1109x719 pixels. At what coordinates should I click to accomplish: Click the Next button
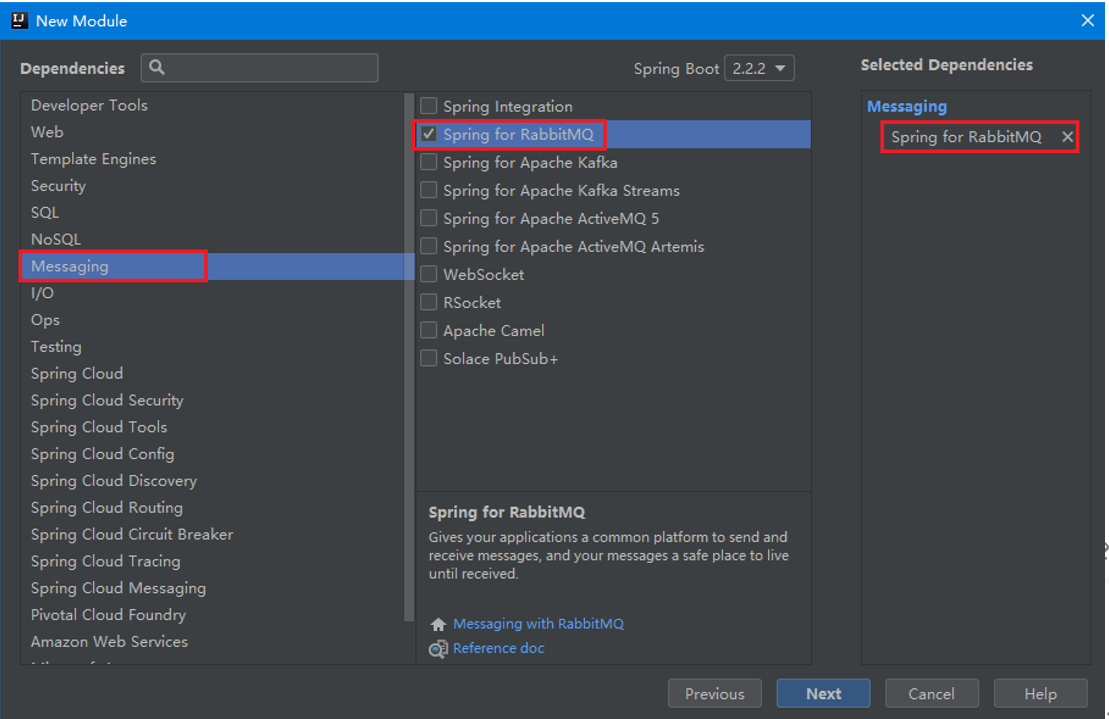[823, 694]
